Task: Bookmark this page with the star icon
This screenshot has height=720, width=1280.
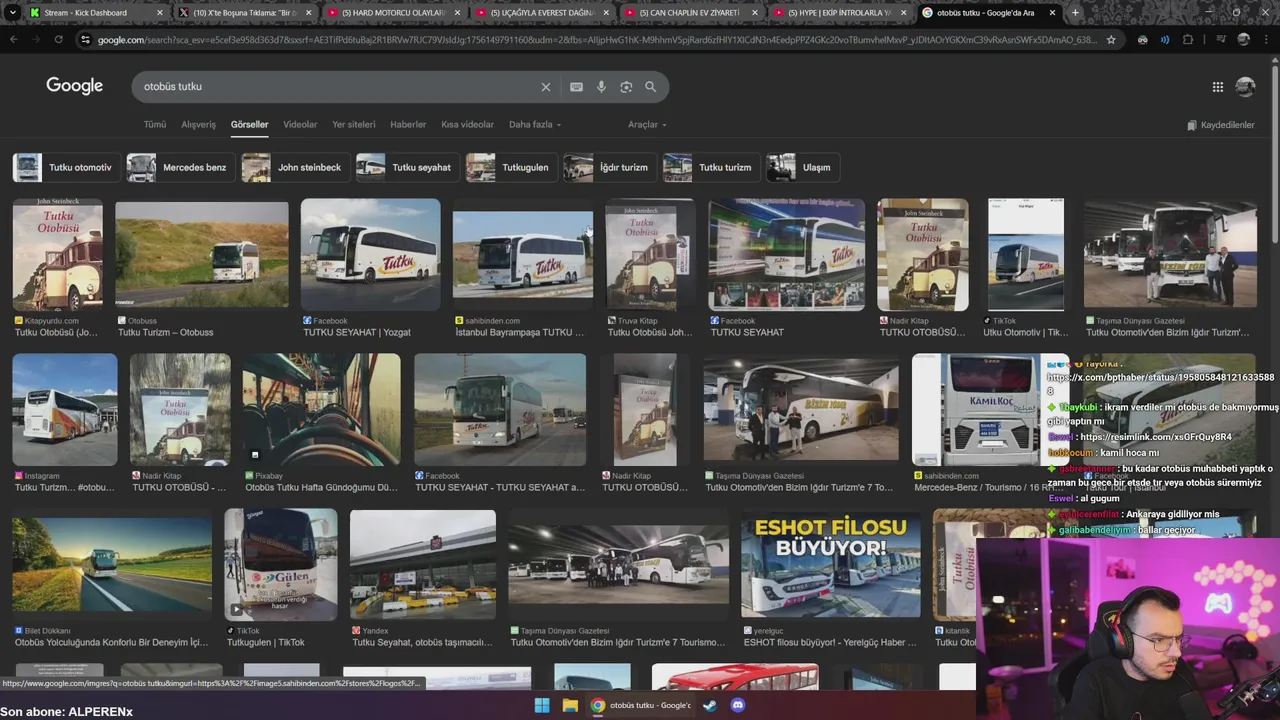Action: pyautogui.click(x=1111, y=39)
